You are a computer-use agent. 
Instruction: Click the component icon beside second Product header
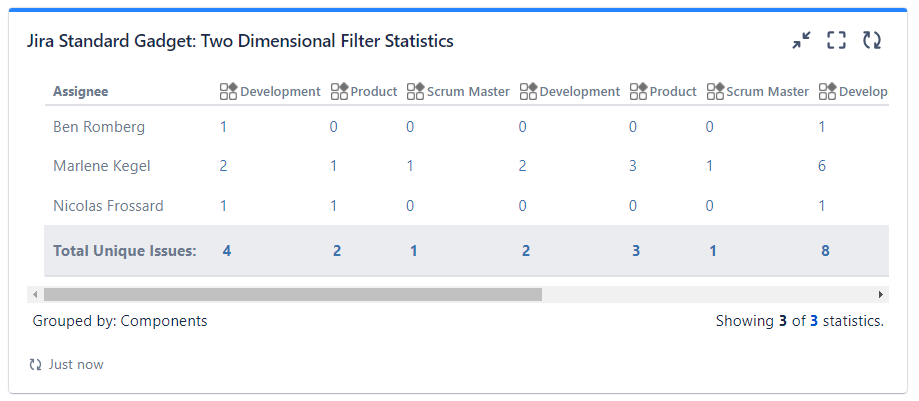pyautogui.click(x=638, y=92)
